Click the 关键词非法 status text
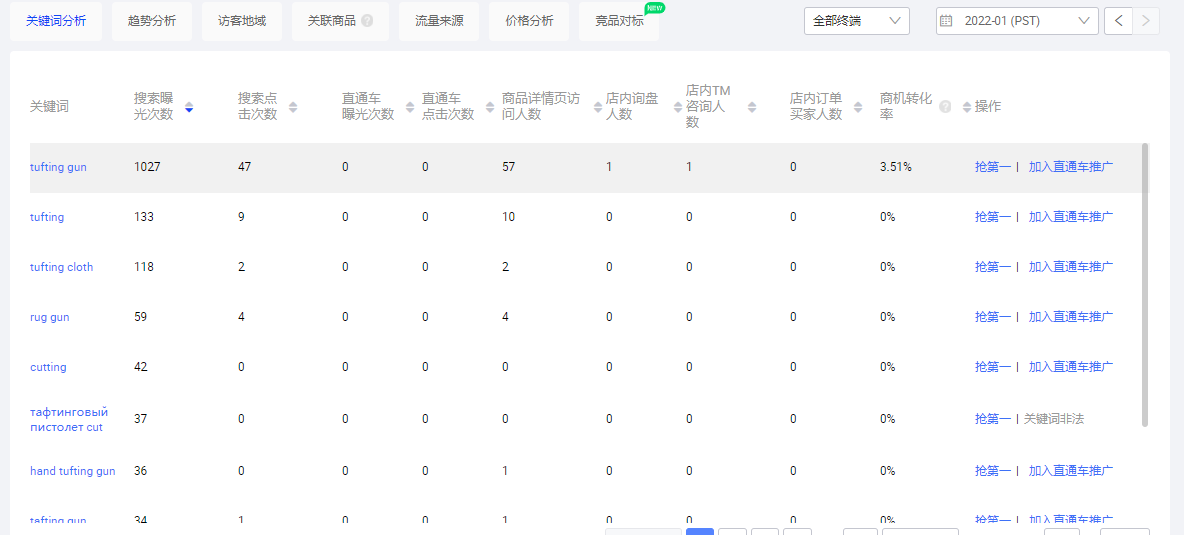 pos(1053,419)
